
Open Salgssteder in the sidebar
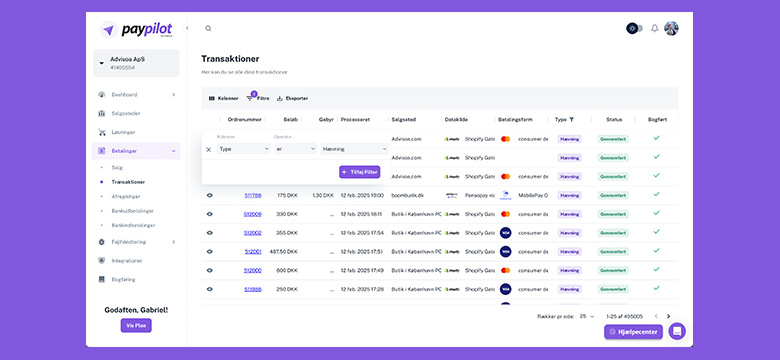[126, 113]
